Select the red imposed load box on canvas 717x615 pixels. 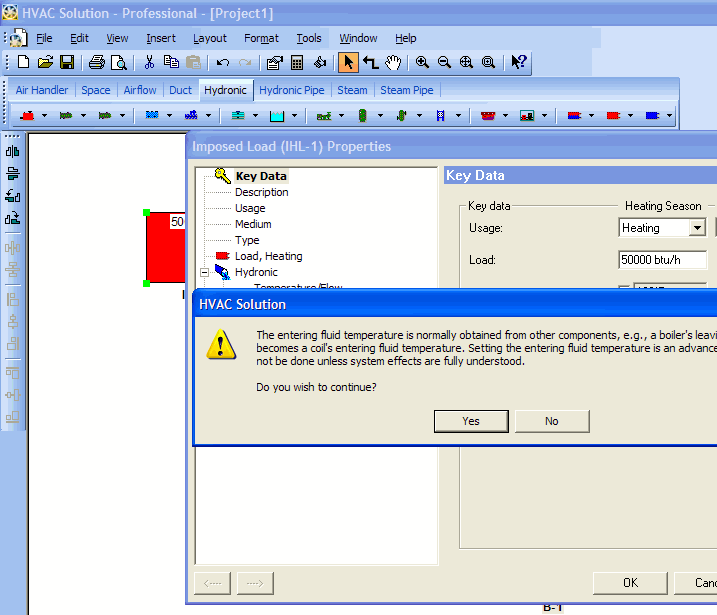coord(166,247)
